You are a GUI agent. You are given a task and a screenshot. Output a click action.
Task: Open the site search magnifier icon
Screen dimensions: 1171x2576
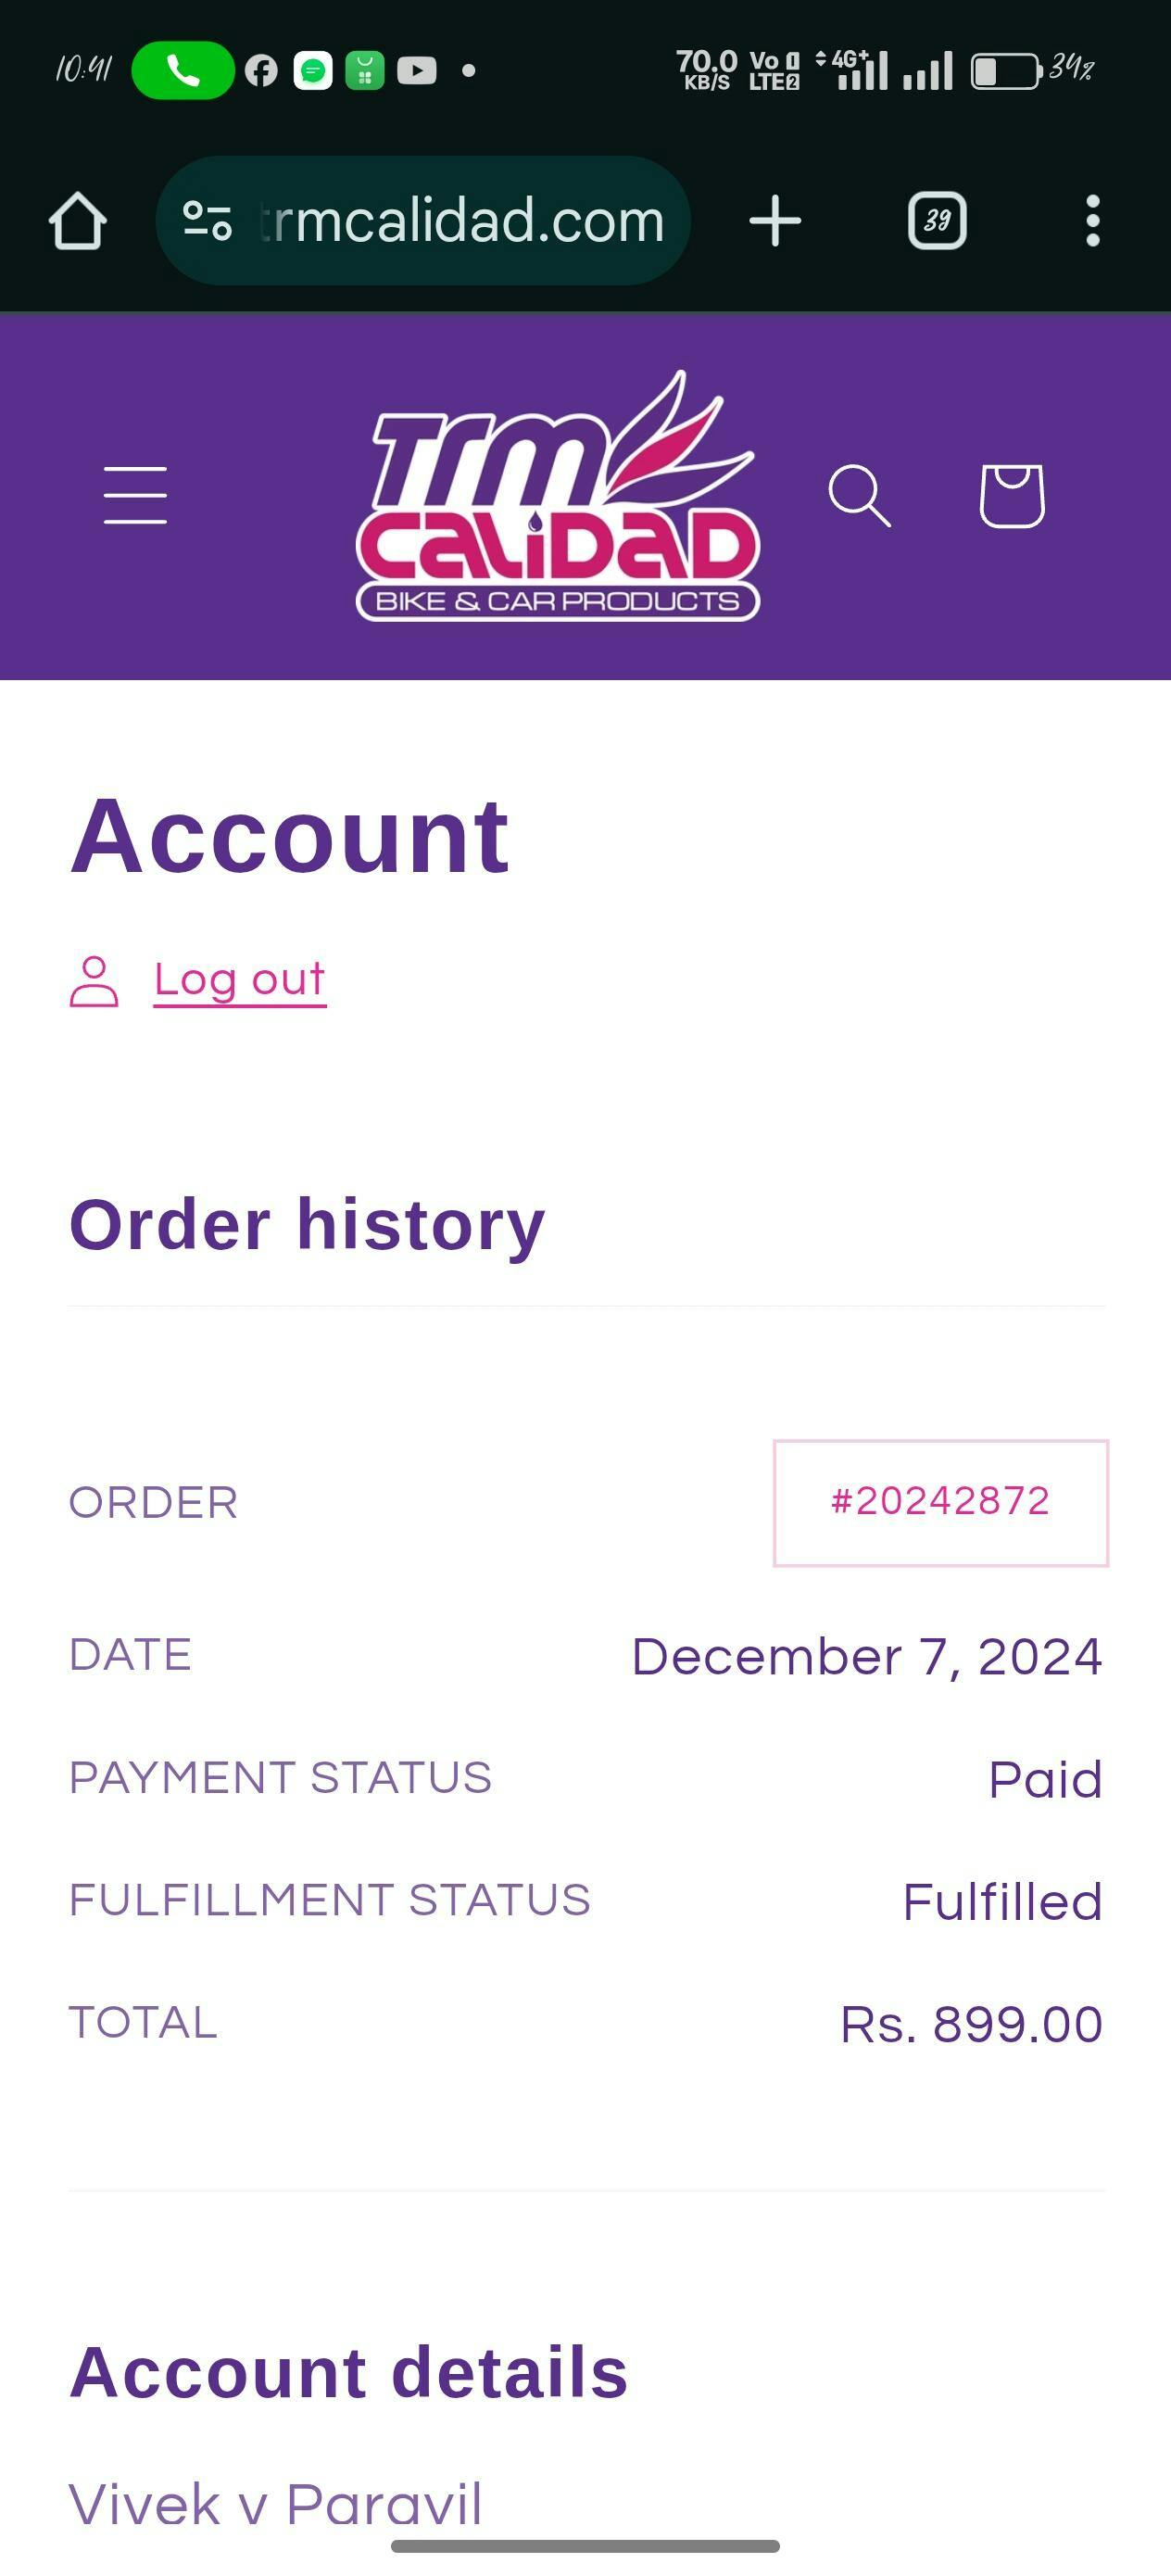859,495
